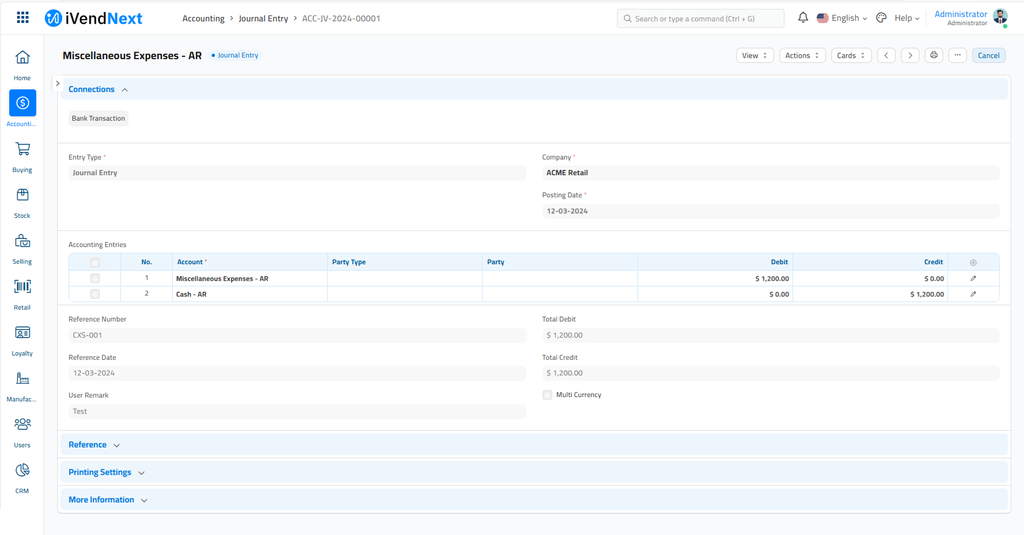This screenshot has width=1024, height=535.
Task: Click the print icon button
Action: 934,55
